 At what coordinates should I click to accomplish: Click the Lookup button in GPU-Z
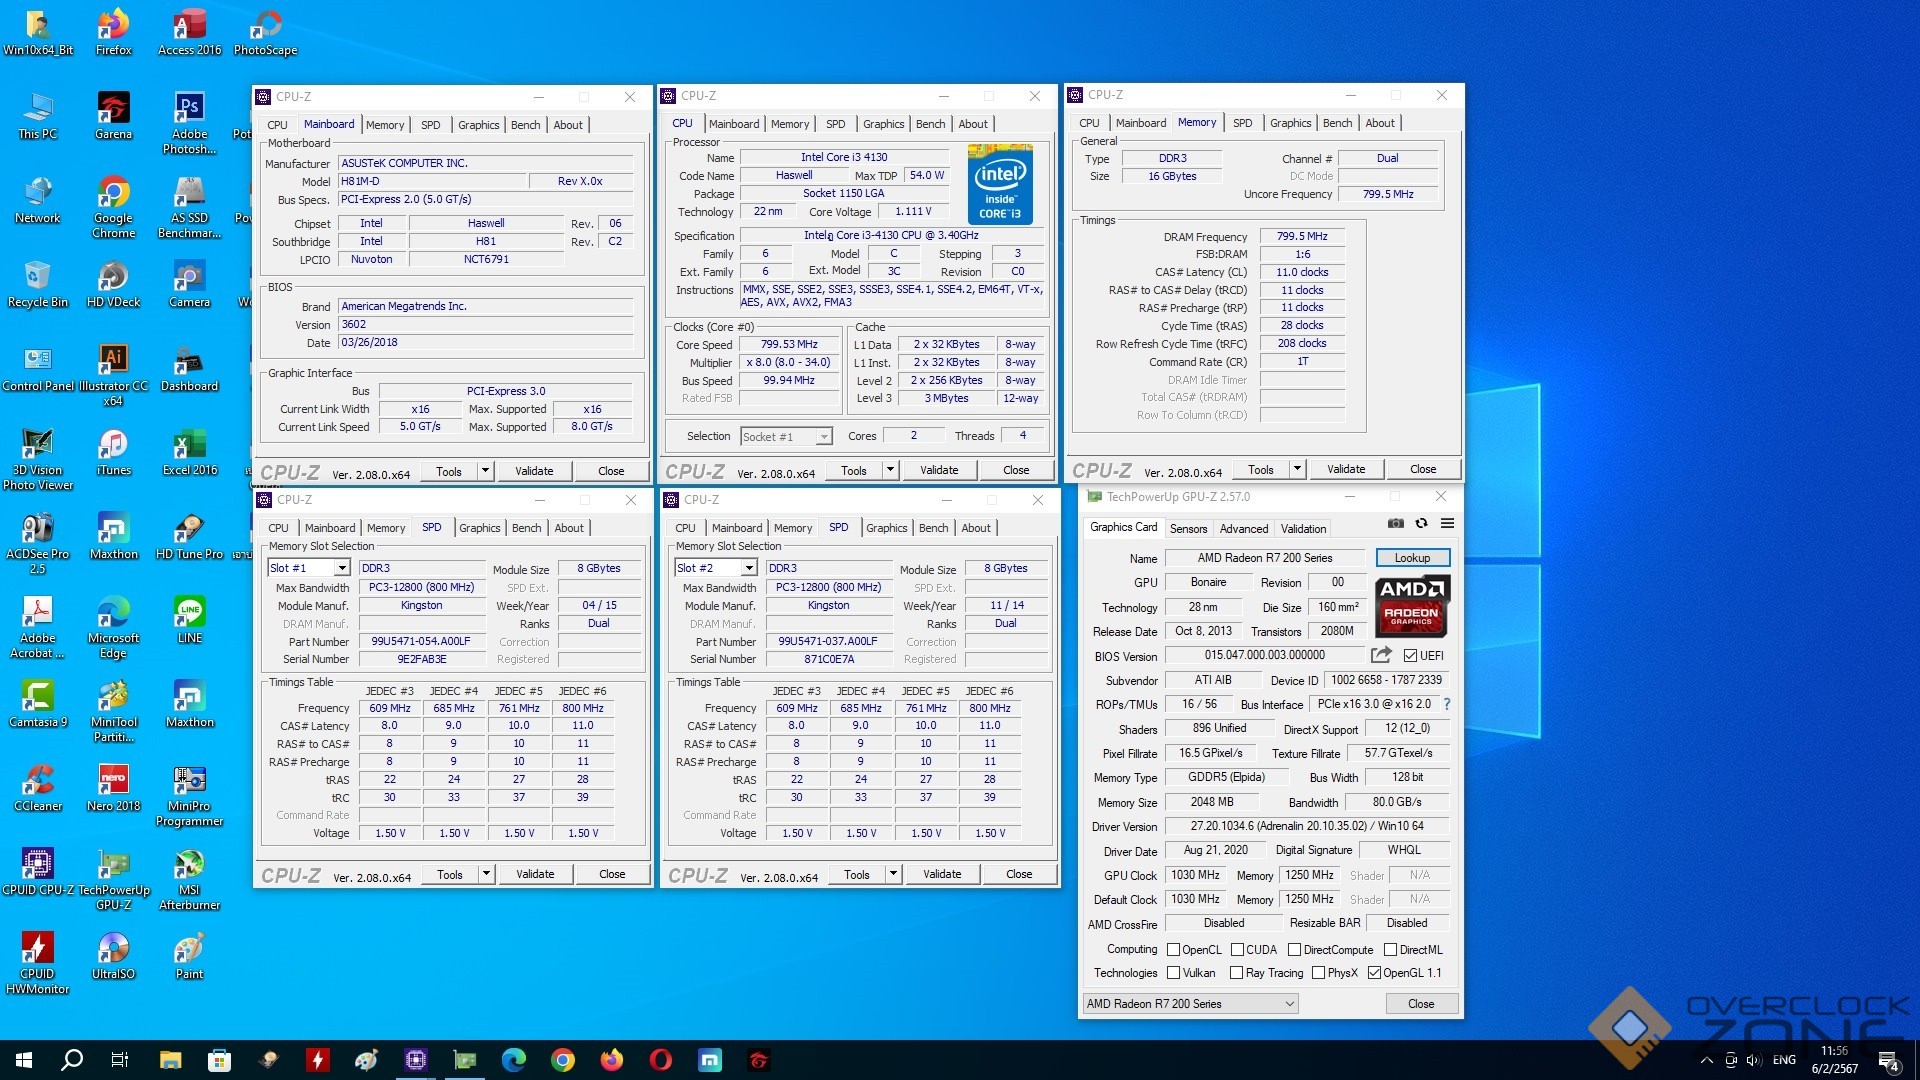coord(1412,558)
